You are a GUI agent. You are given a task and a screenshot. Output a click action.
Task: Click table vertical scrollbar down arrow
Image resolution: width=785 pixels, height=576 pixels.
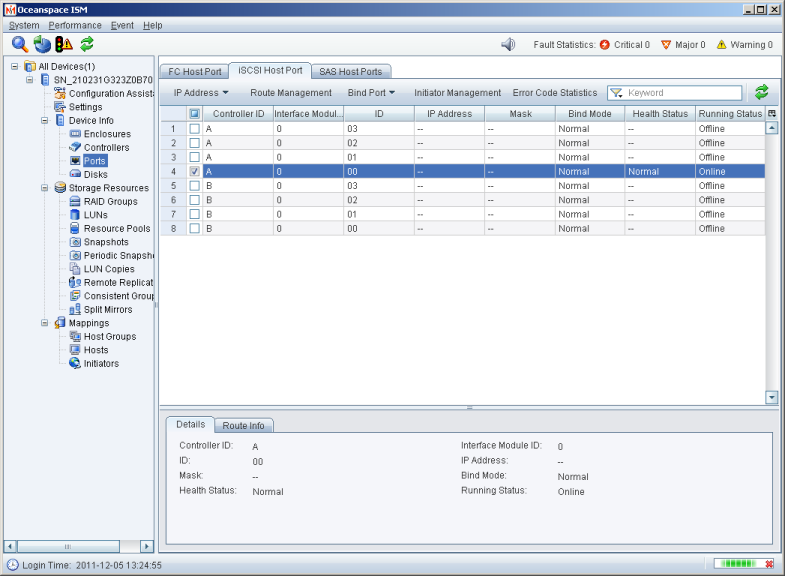coord(771,397)
